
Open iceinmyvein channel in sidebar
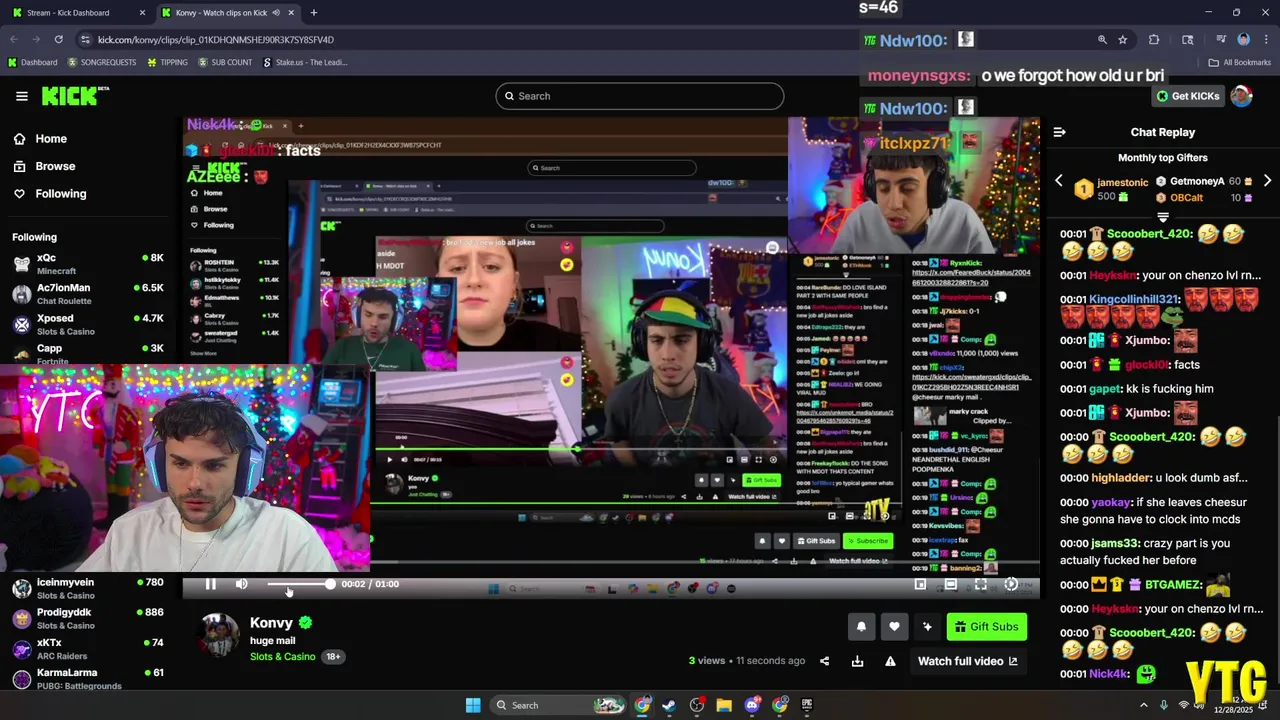(87, 588)
